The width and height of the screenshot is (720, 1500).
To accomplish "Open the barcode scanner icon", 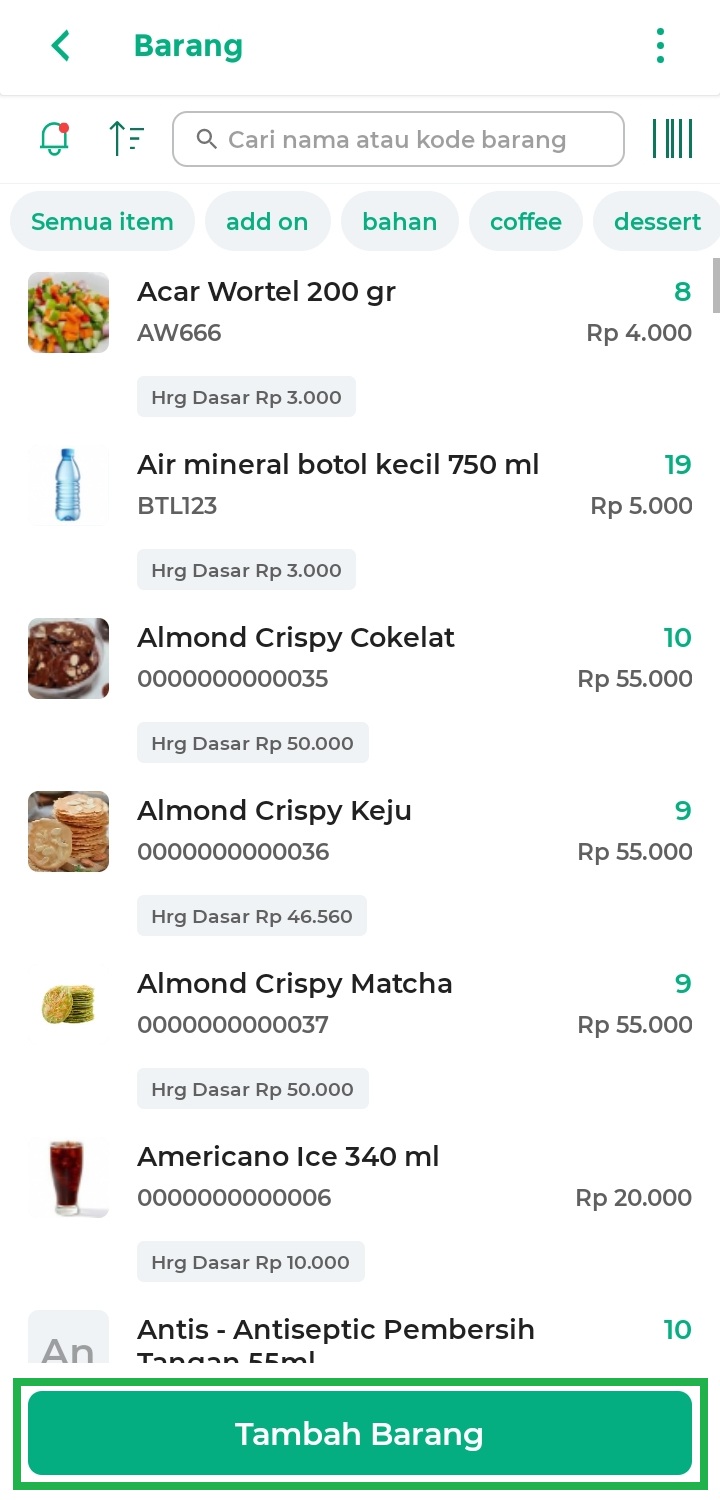I will (672, 138).
